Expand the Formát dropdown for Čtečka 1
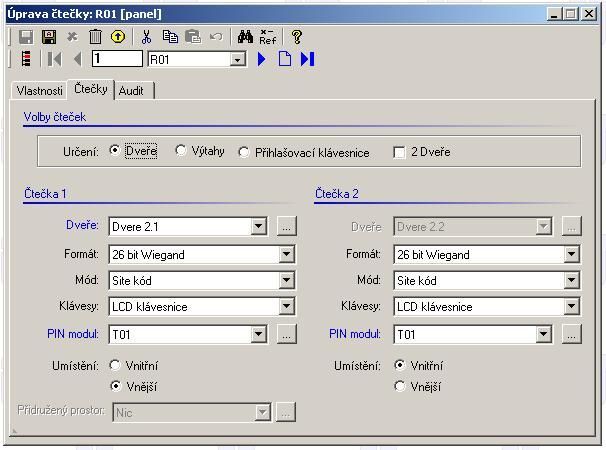606x450 pixels. point(287,255)
